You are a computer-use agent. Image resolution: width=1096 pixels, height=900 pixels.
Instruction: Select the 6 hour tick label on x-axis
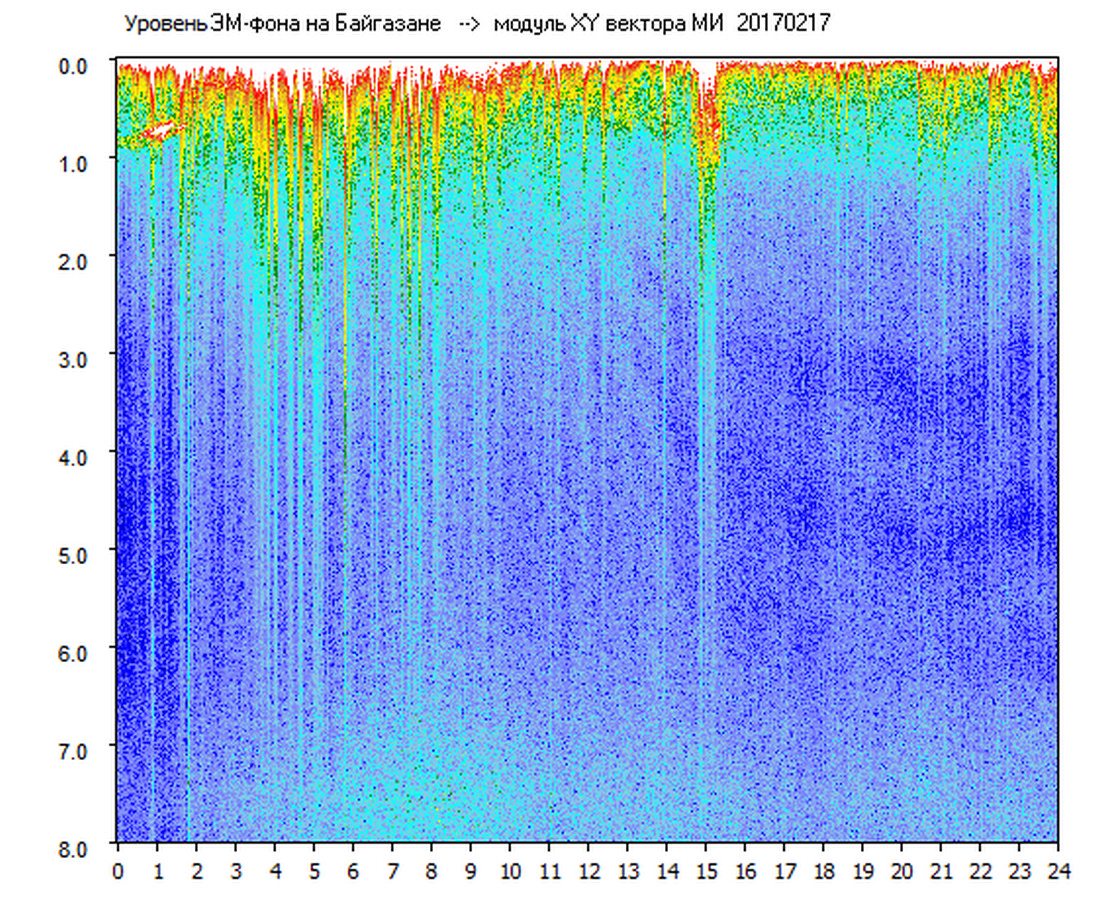pyautogui.click(x=353, y=871)
